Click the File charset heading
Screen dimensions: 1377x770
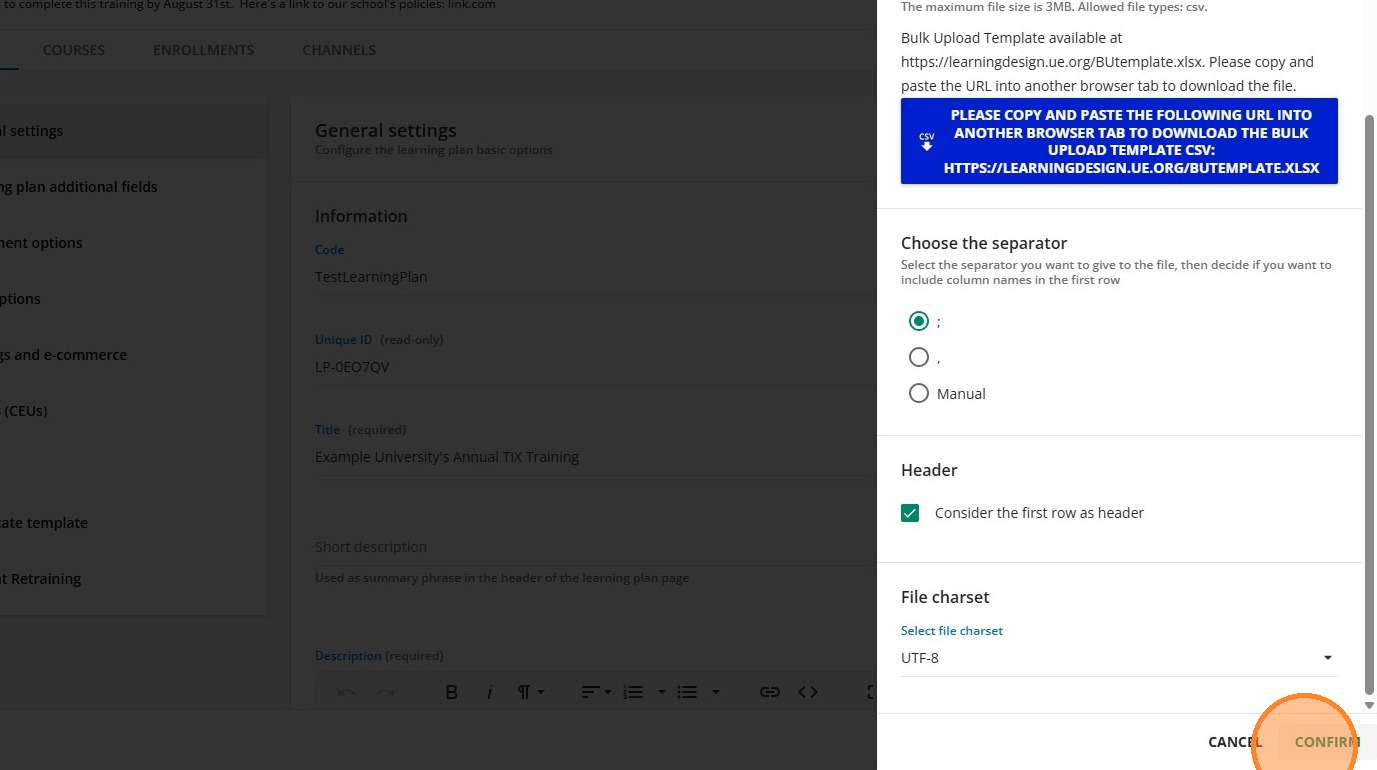(945, 597)
